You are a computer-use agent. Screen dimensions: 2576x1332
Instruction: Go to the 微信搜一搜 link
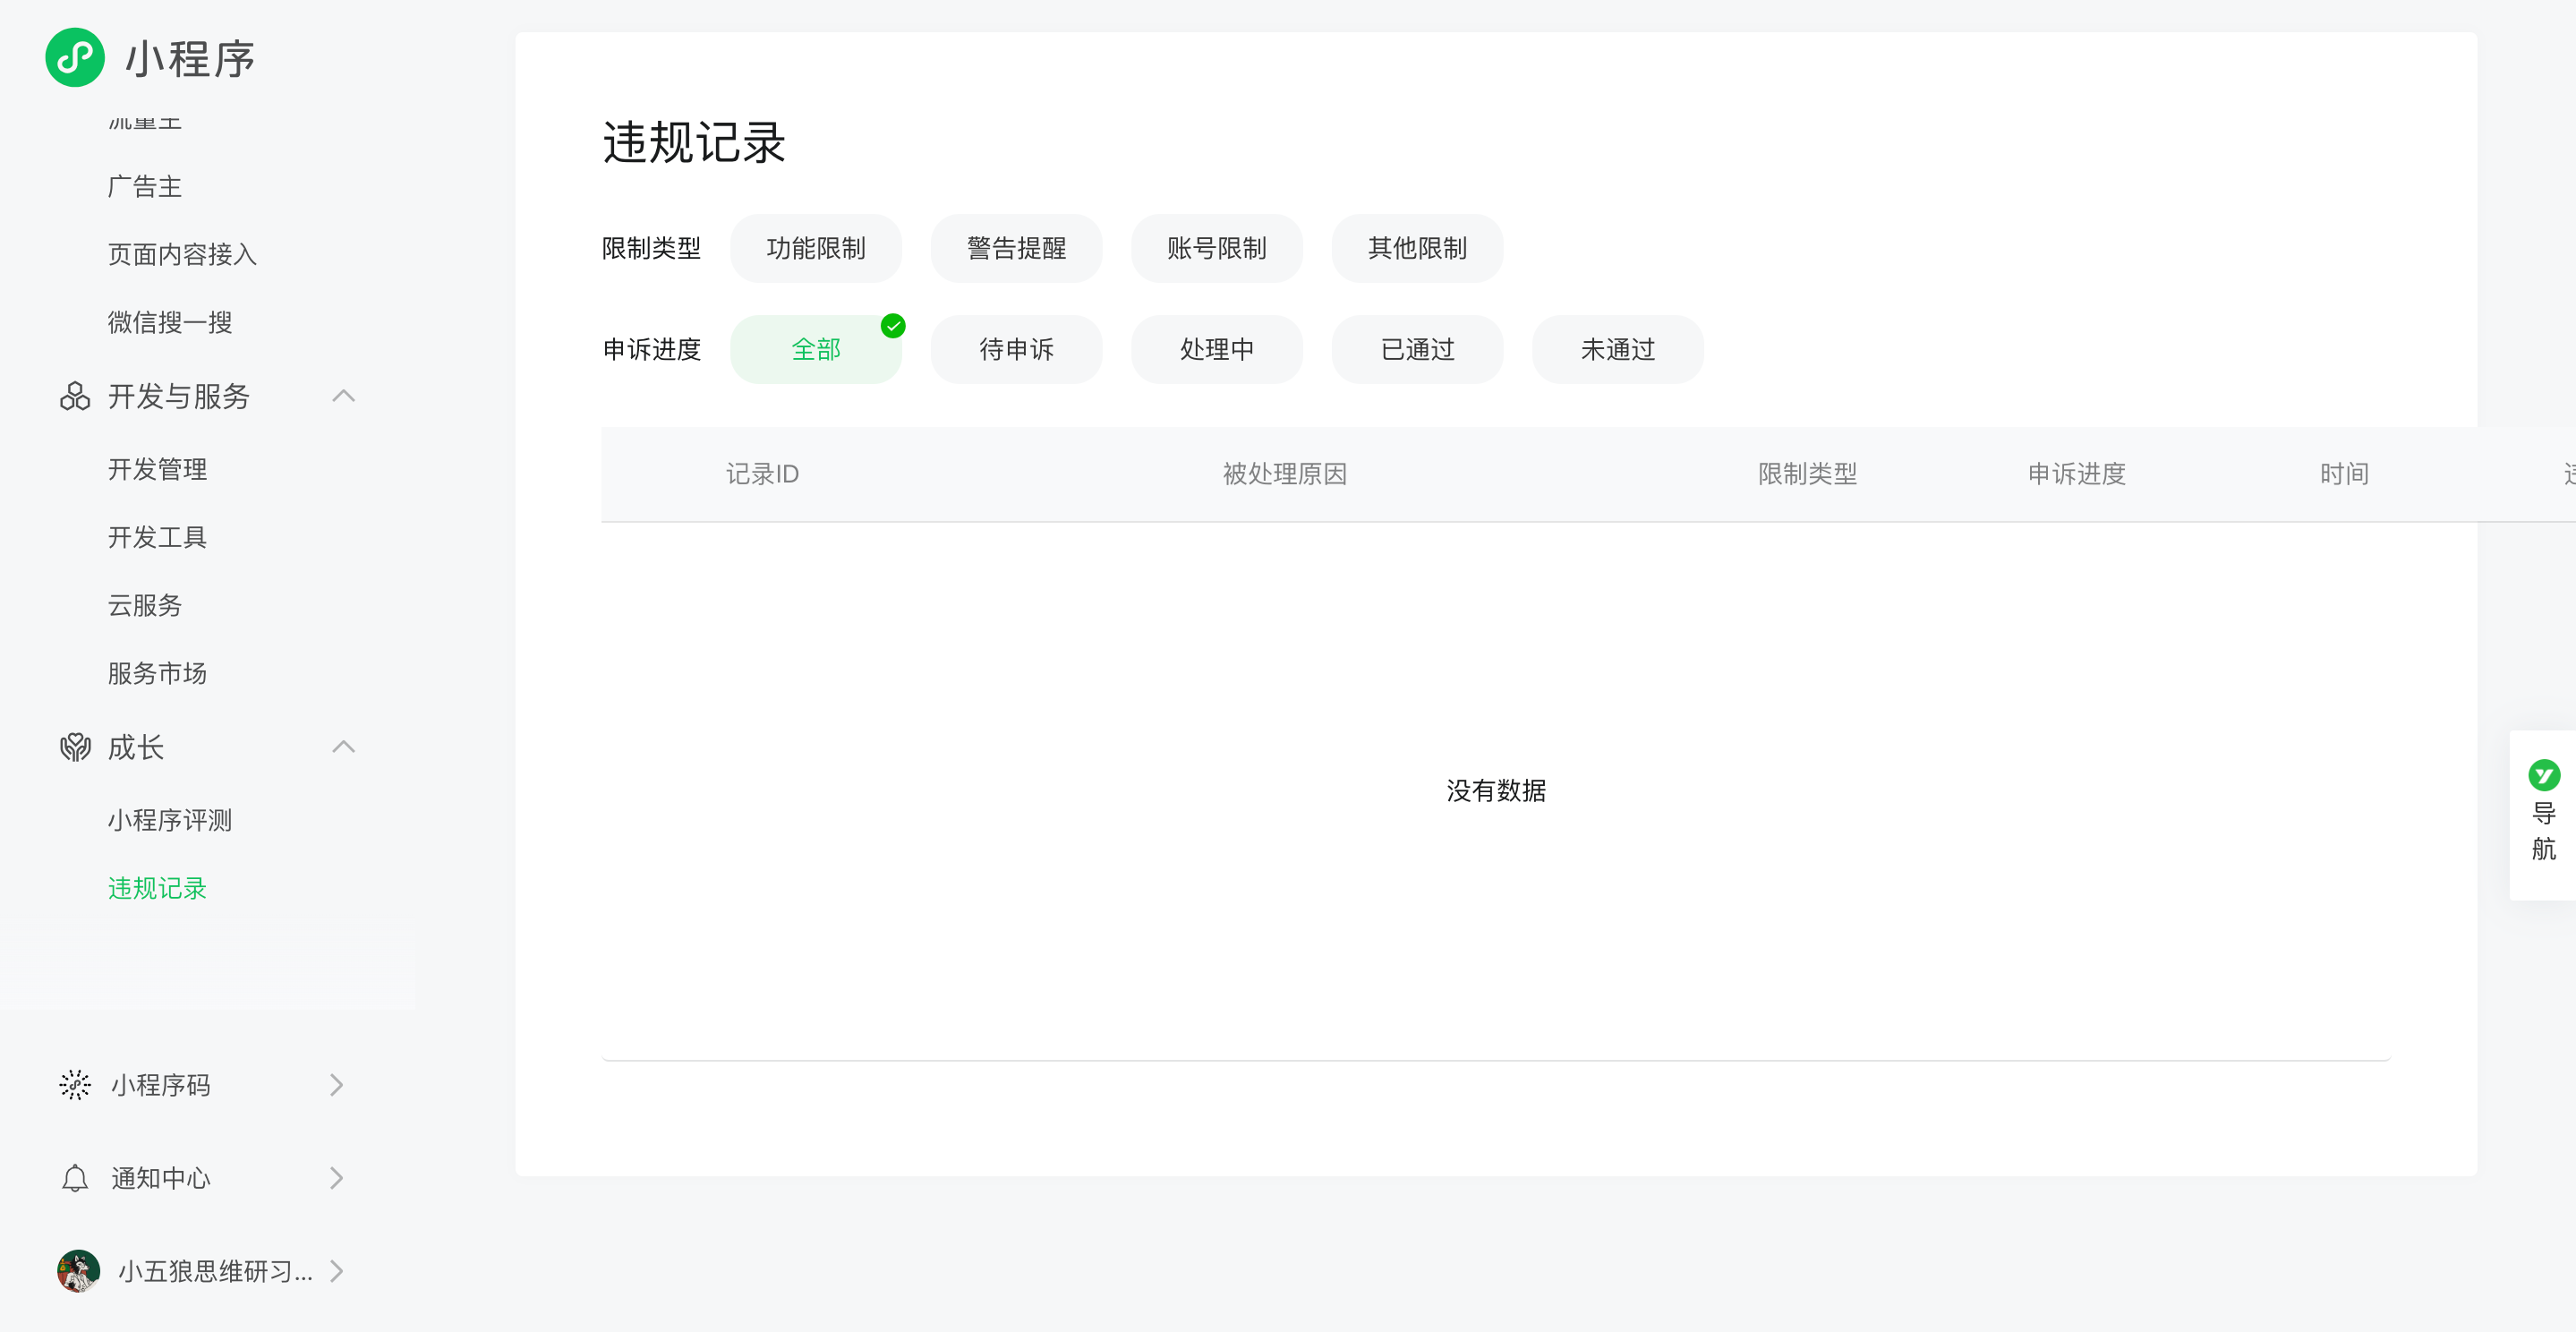click(170, 322)
